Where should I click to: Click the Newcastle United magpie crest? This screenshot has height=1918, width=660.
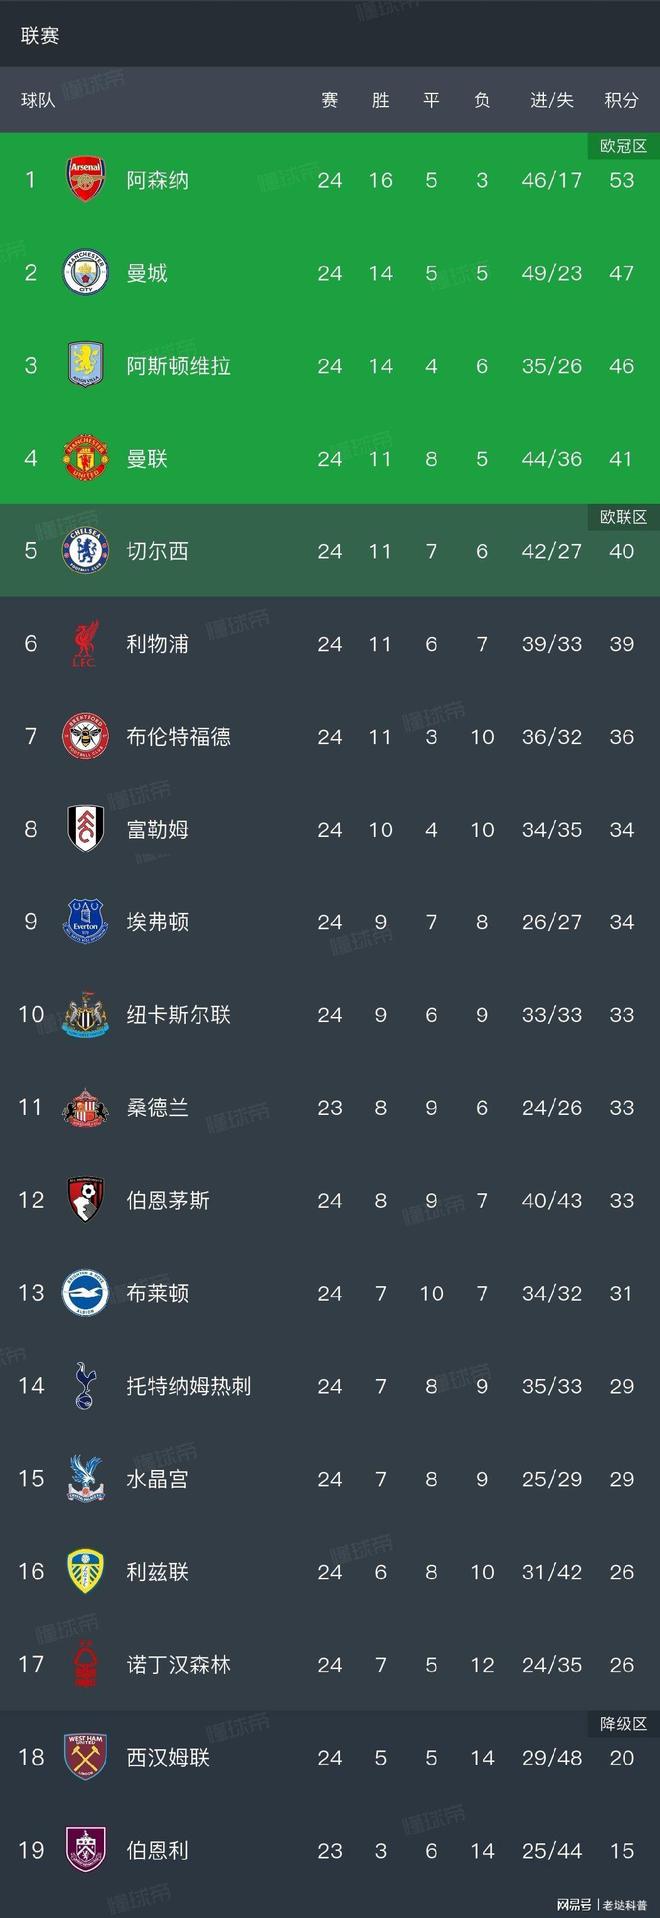[86, 1015]
